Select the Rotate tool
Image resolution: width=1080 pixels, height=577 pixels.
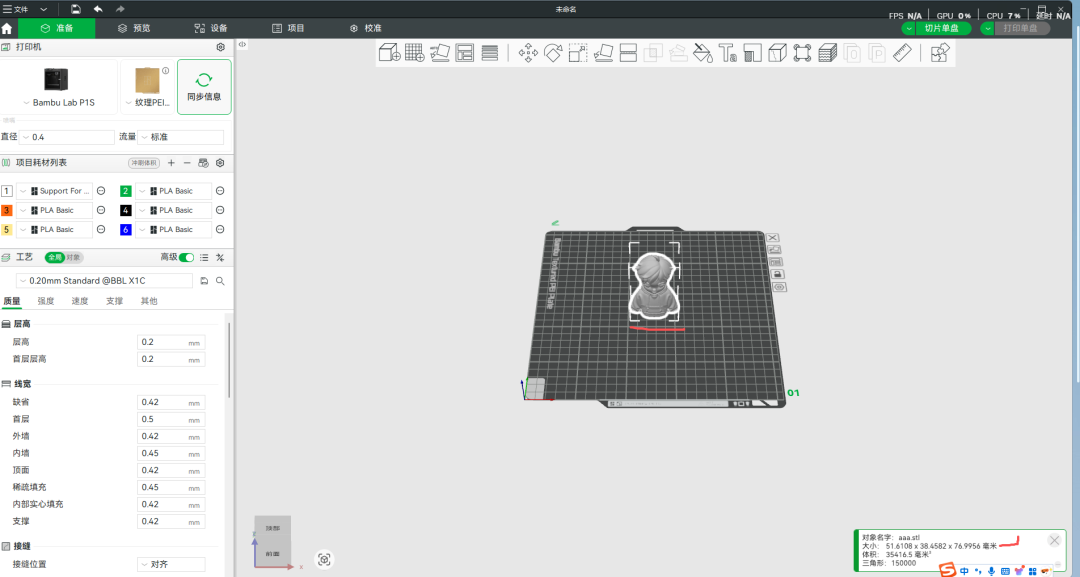pos(553,52)
